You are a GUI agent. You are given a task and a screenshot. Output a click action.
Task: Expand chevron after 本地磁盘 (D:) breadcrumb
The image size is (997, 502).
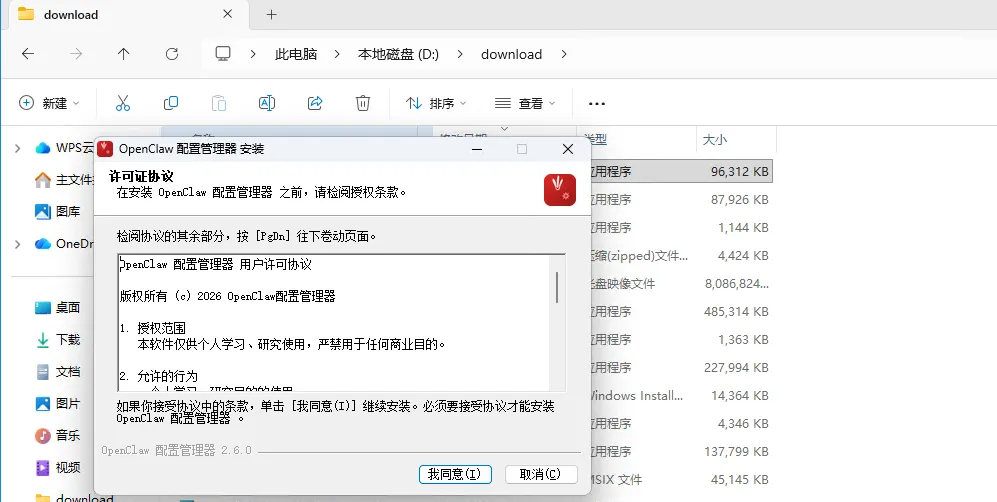click(460, 54)
